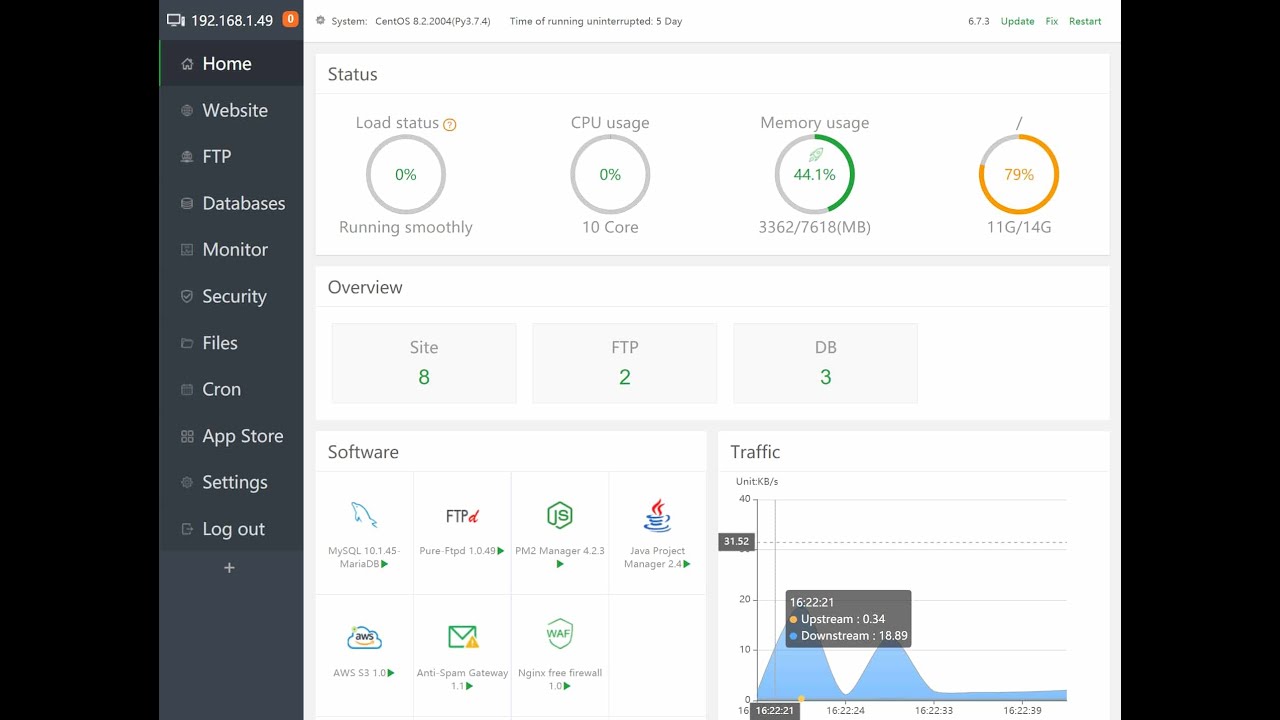Click the Anti-Spam Gateway mail icon
The width and height of the screenshot is (1280, 720).
click(462, 637)
